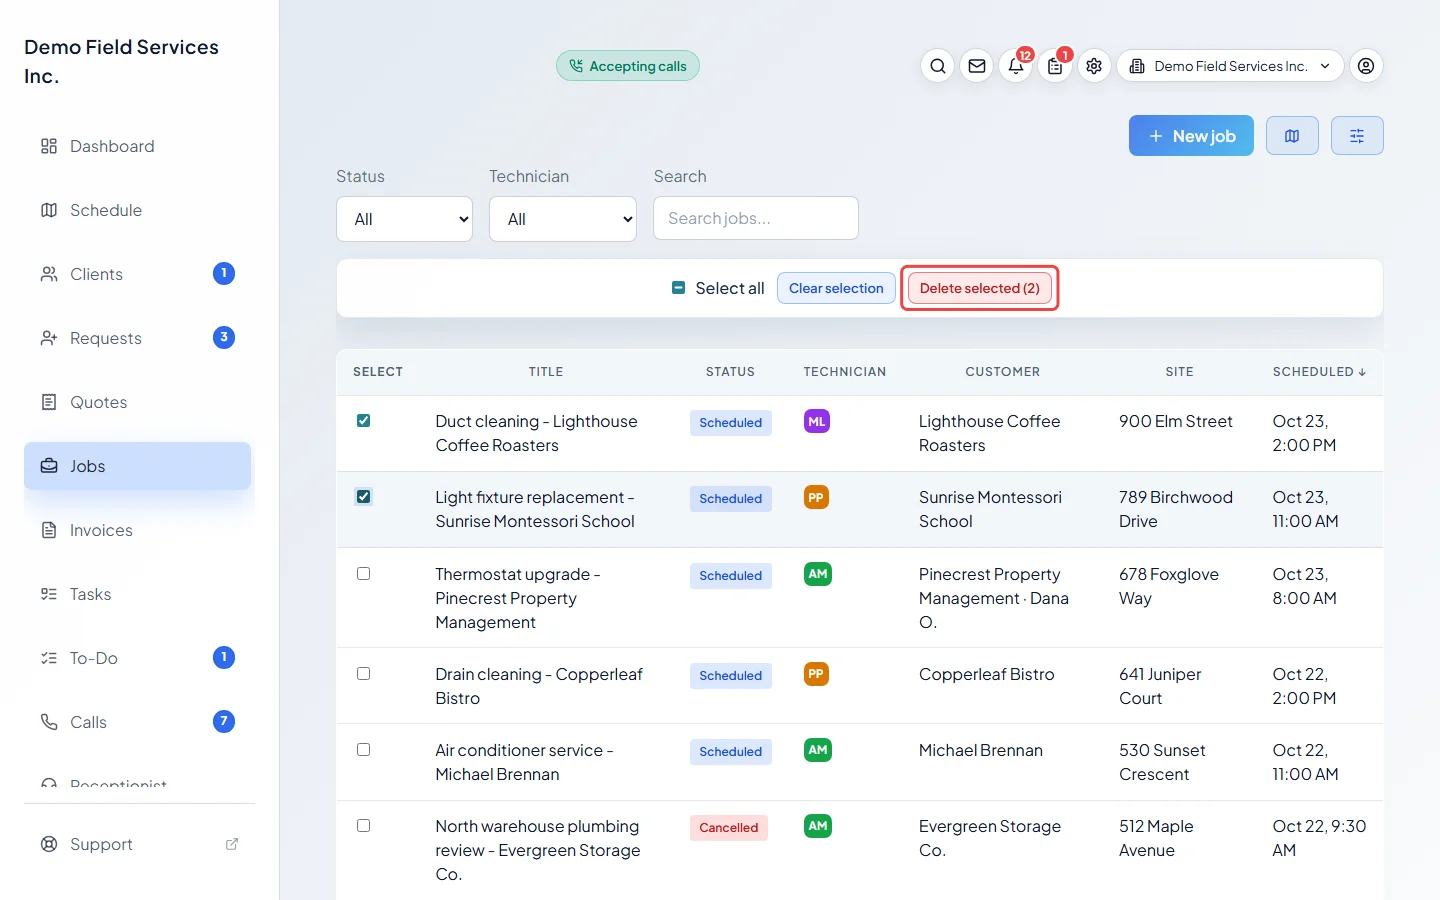1440x900 pixels.
Task: Open the filter sliders button
Action: click(1357, 136)
